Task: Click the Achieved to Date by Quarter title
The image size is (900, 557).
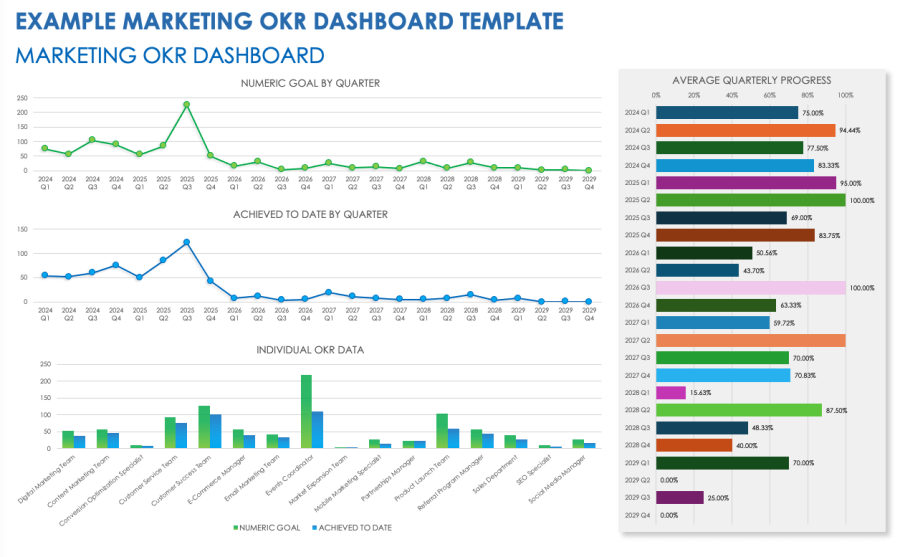Action: [x=310, y=214]
